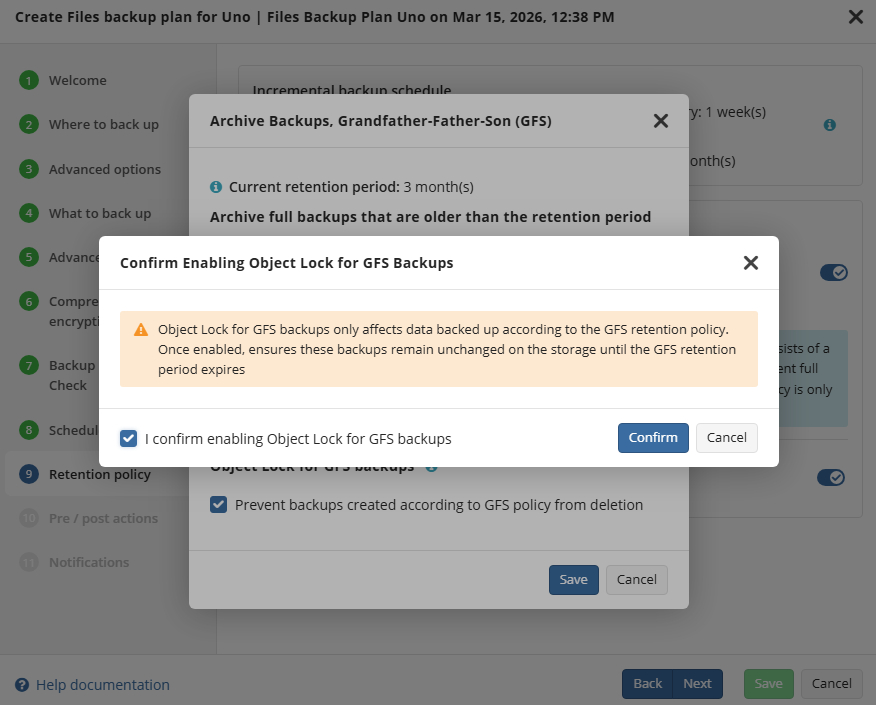Open the What to back up step
The width and height of the screenshot is (876, 705).
(x=99, y=213)
